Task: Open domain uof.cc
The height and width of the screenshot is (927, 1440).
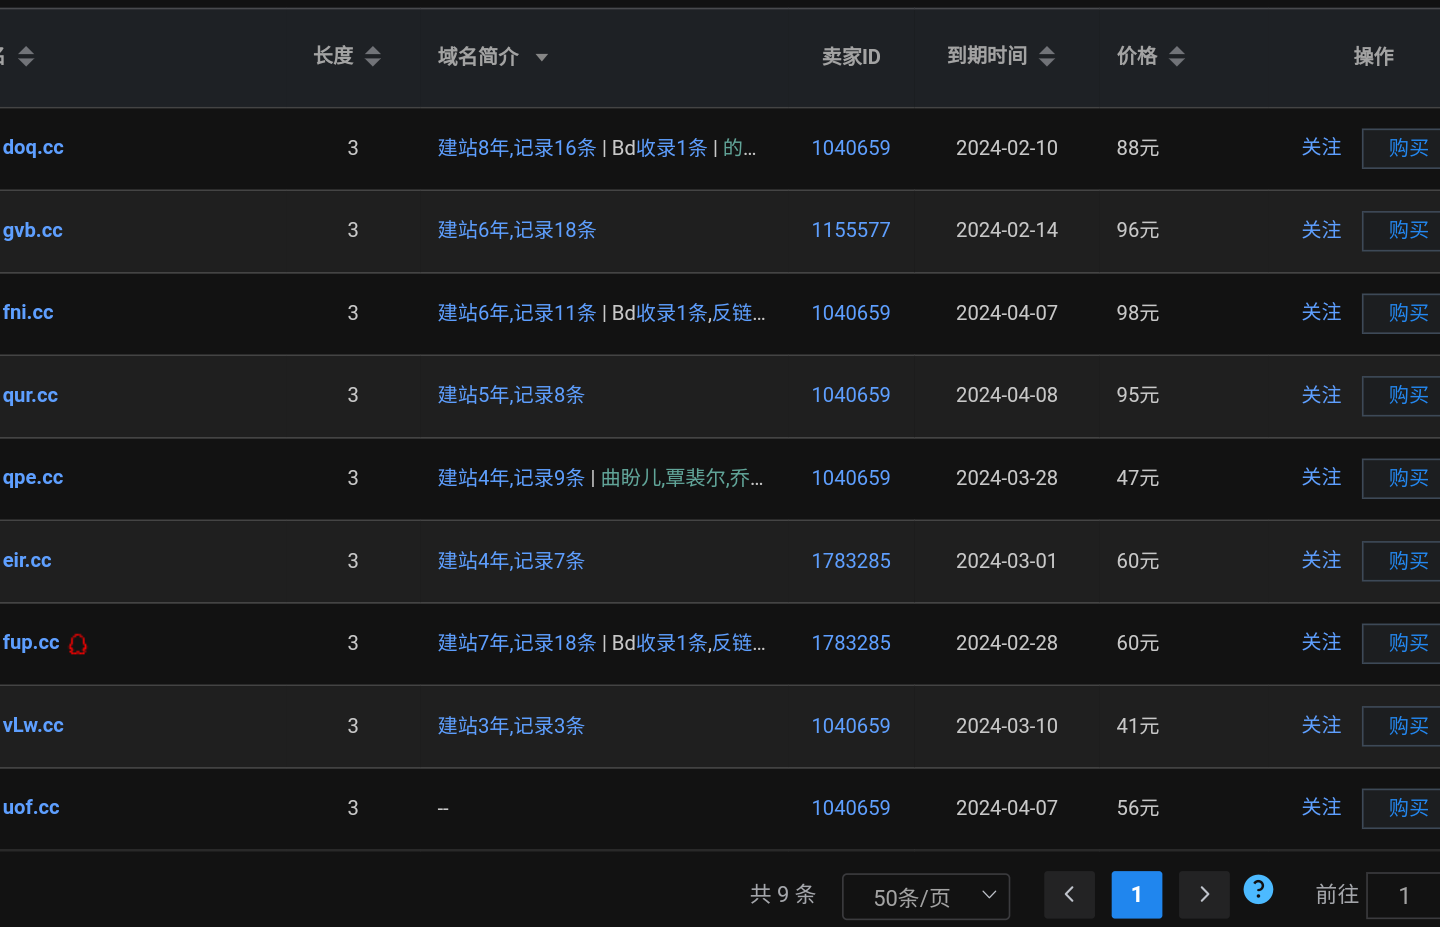Action: 31,807
